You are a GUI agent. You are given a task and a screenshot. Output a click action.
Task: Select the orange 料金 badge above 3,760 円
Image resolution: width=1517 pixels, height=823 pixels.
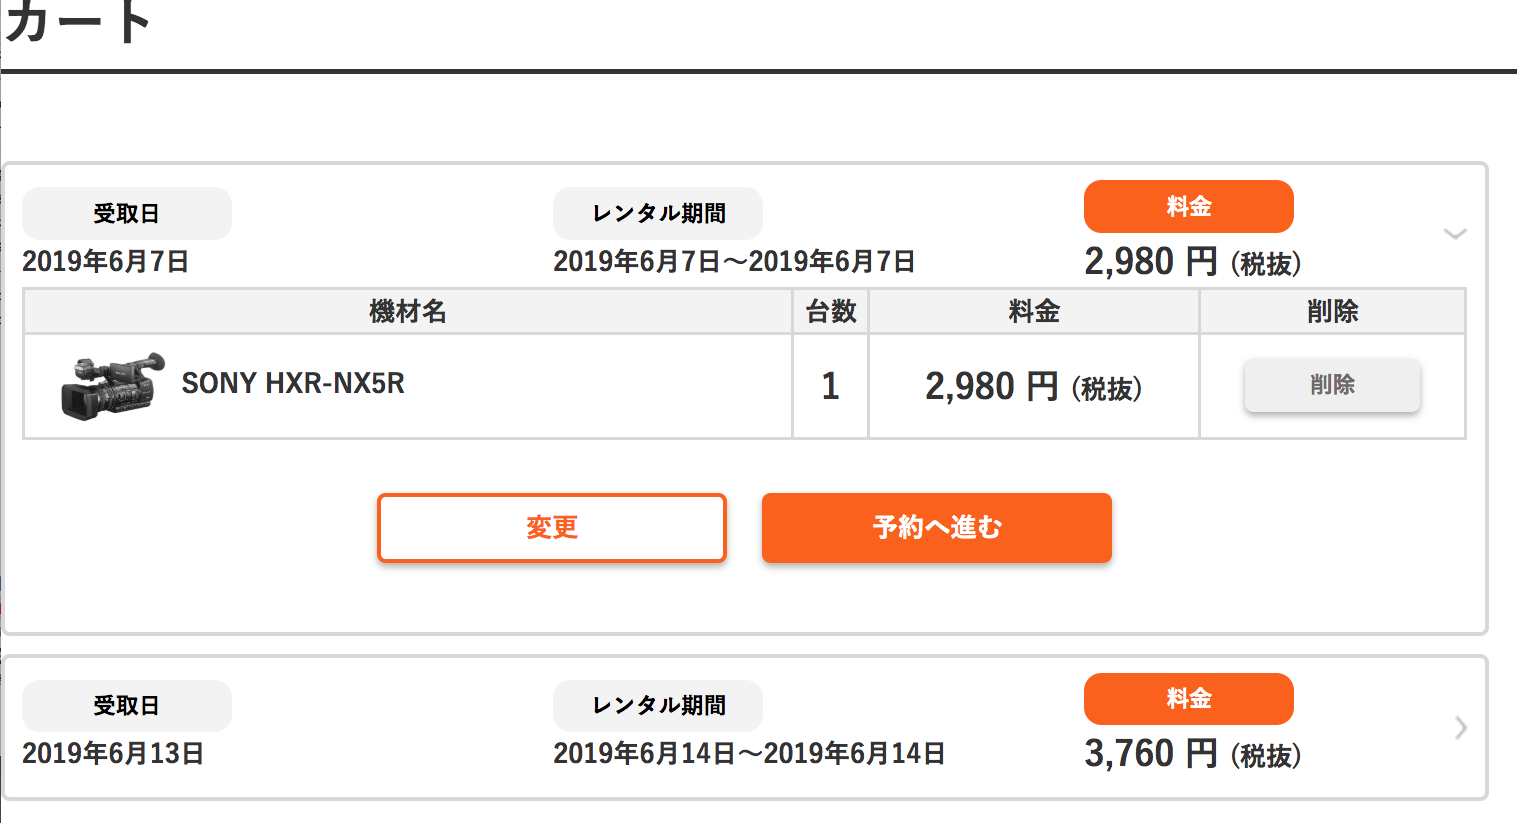pyautogui.click(x=1189, y=699)
